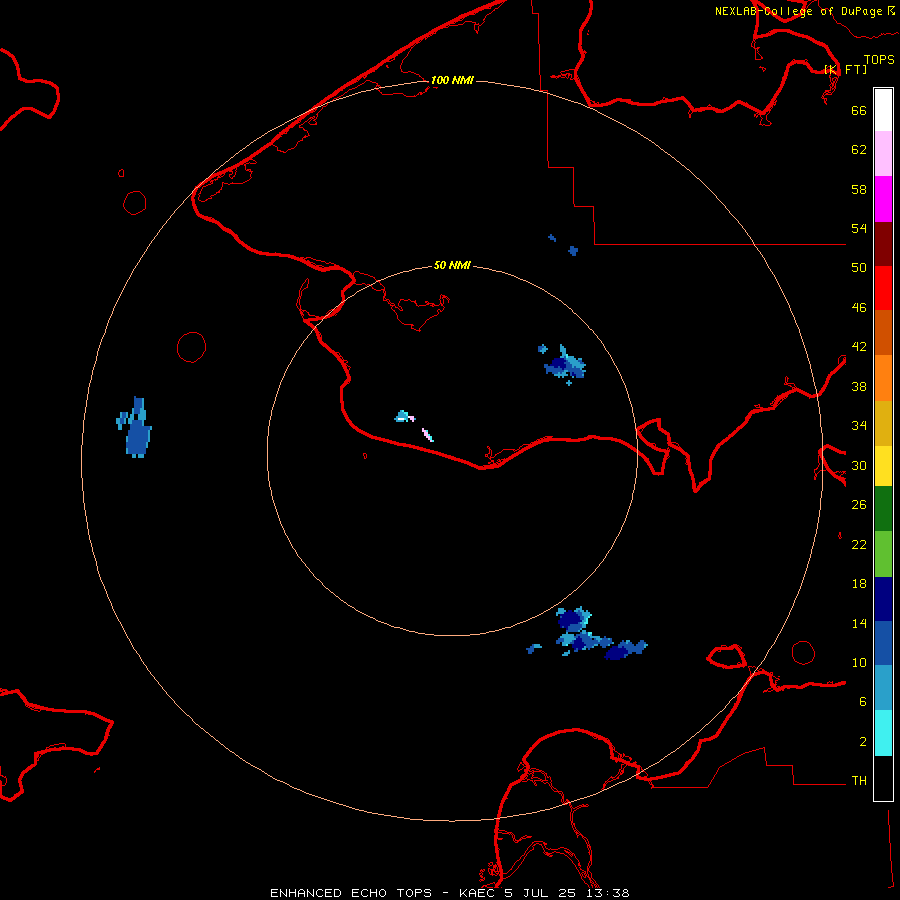Viewport: 900px width, 900px height.
Task: Click the white color swatch above 66
Action: (x=883, y=110)
